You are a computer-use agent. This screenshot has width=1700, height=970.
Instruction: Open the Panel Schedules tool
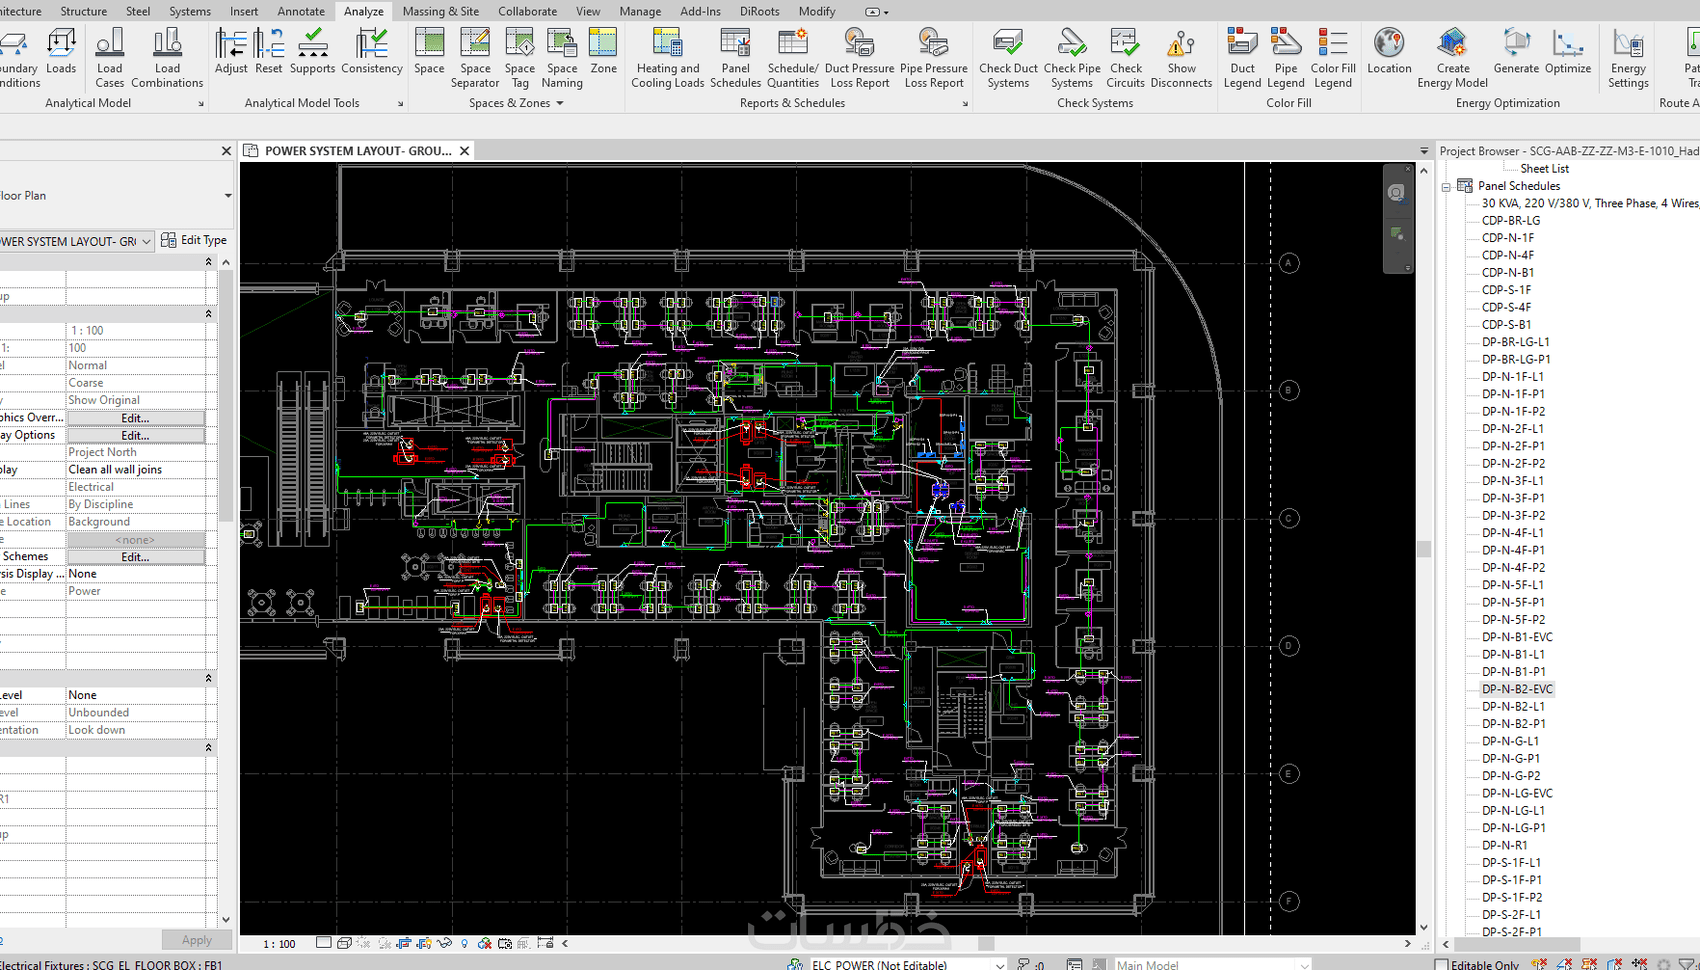tap(735, 58)
